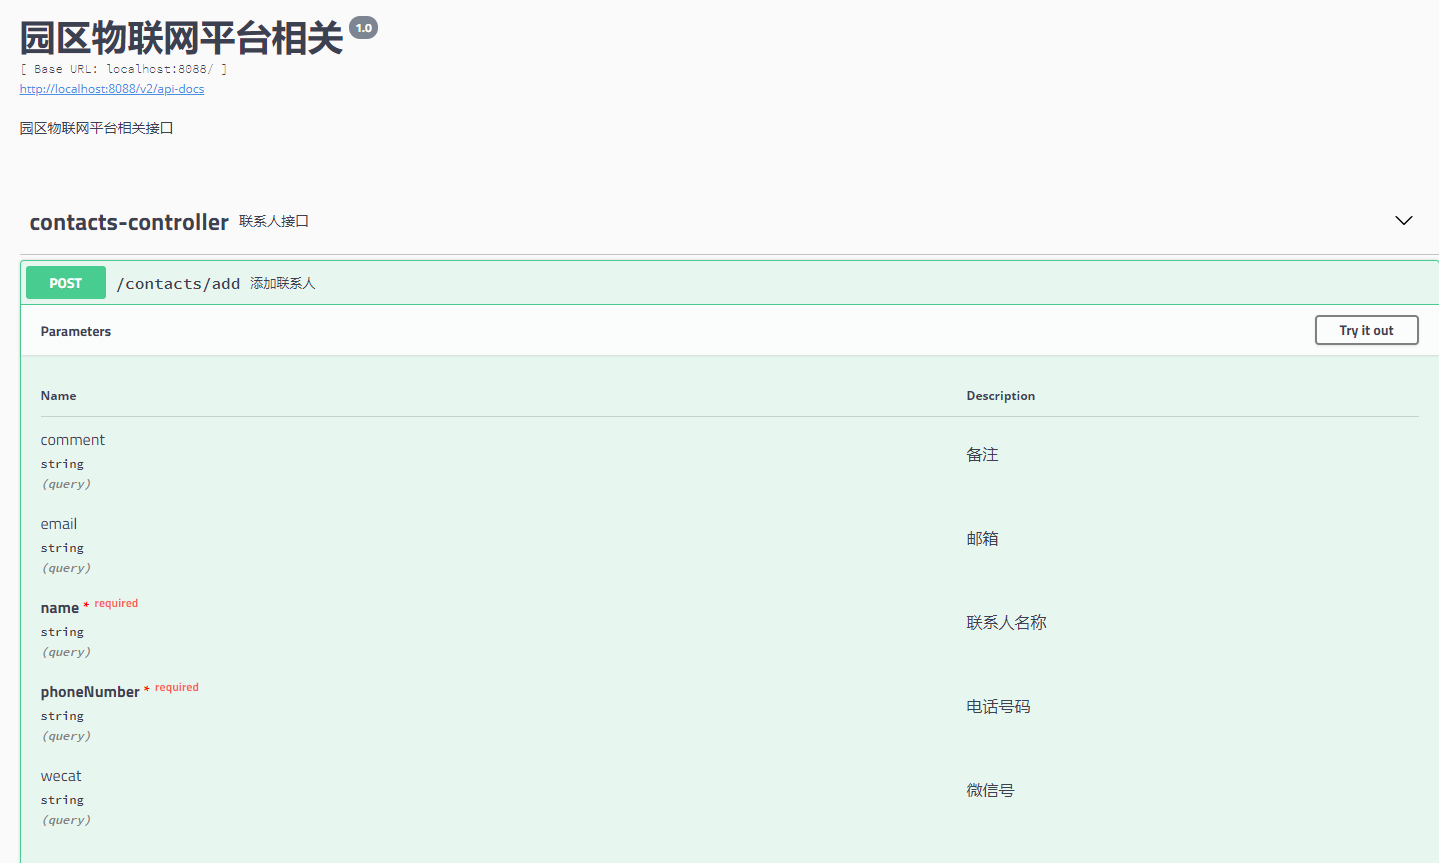Click the contacts-controller heading
This screenshot has width=1439, height=863.
click(129, 221)
